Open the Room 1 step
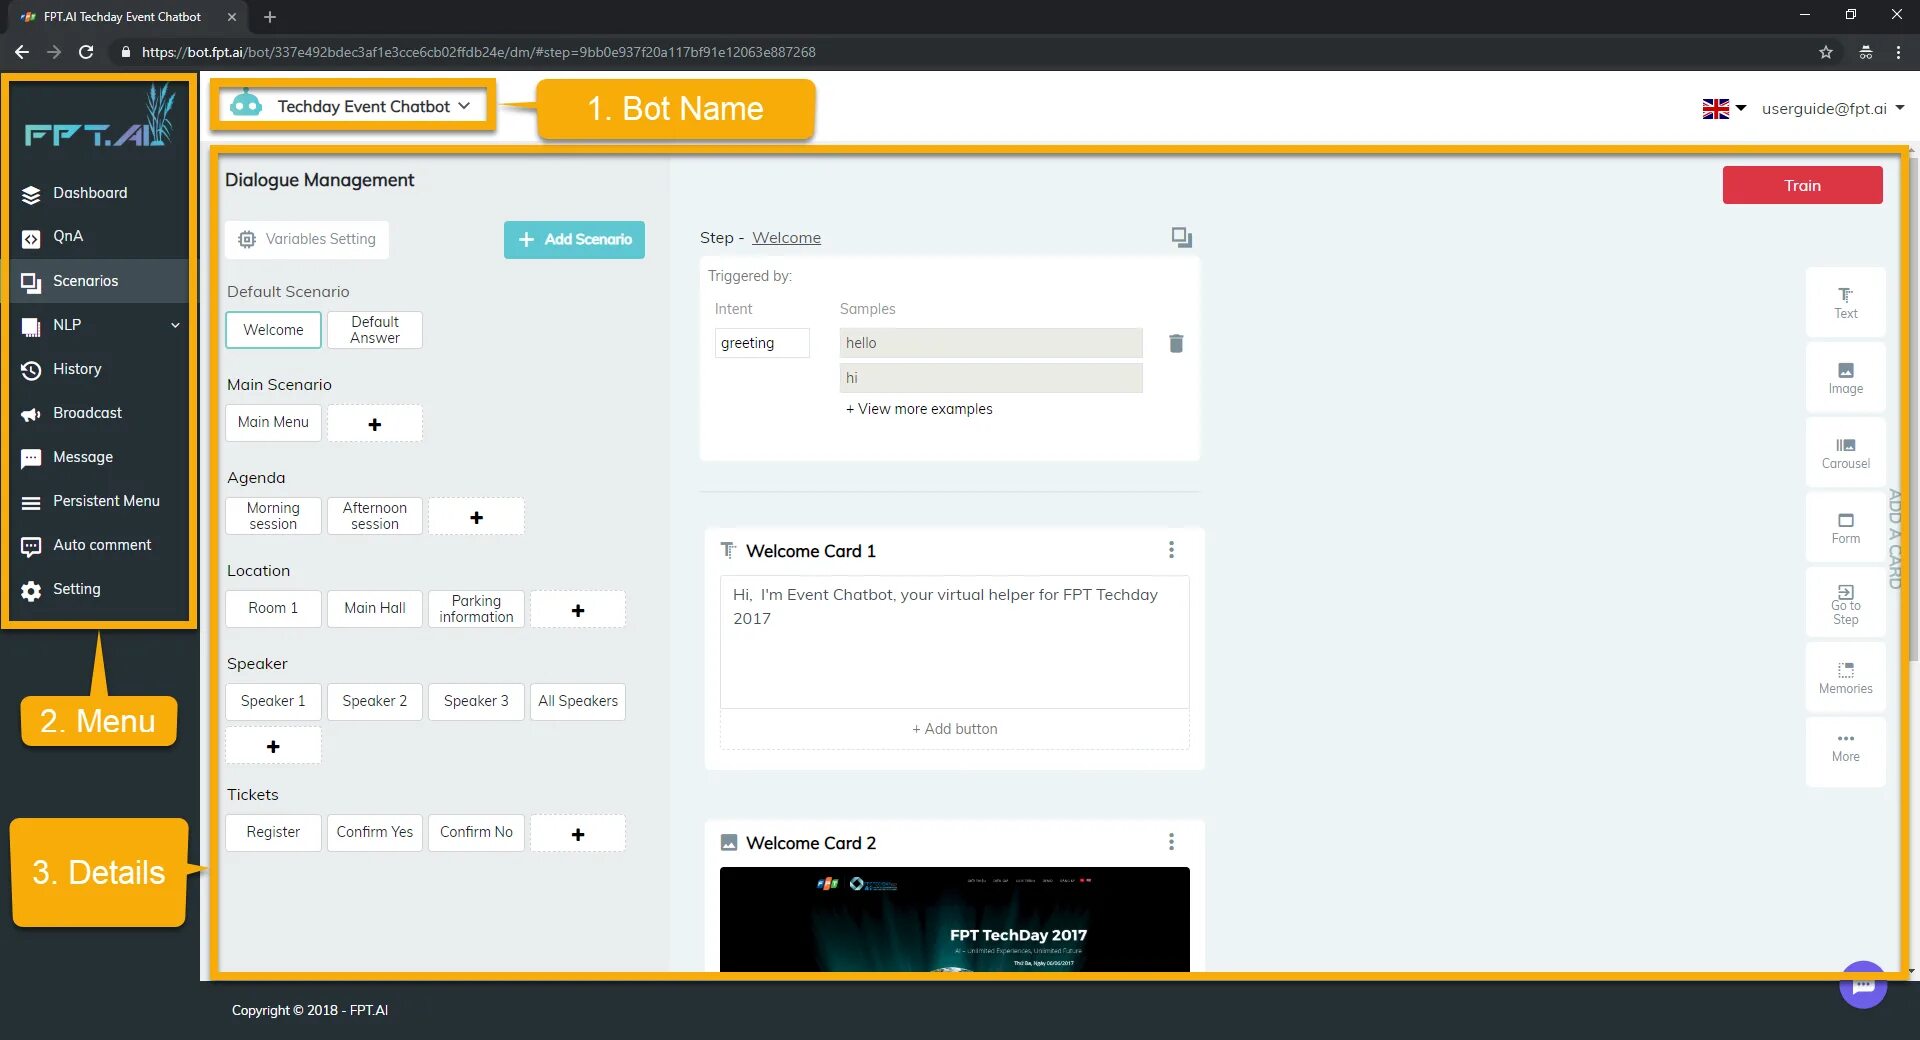Image resolution: width=1920 pixels, height=1040 pixels. click(273, 609)
